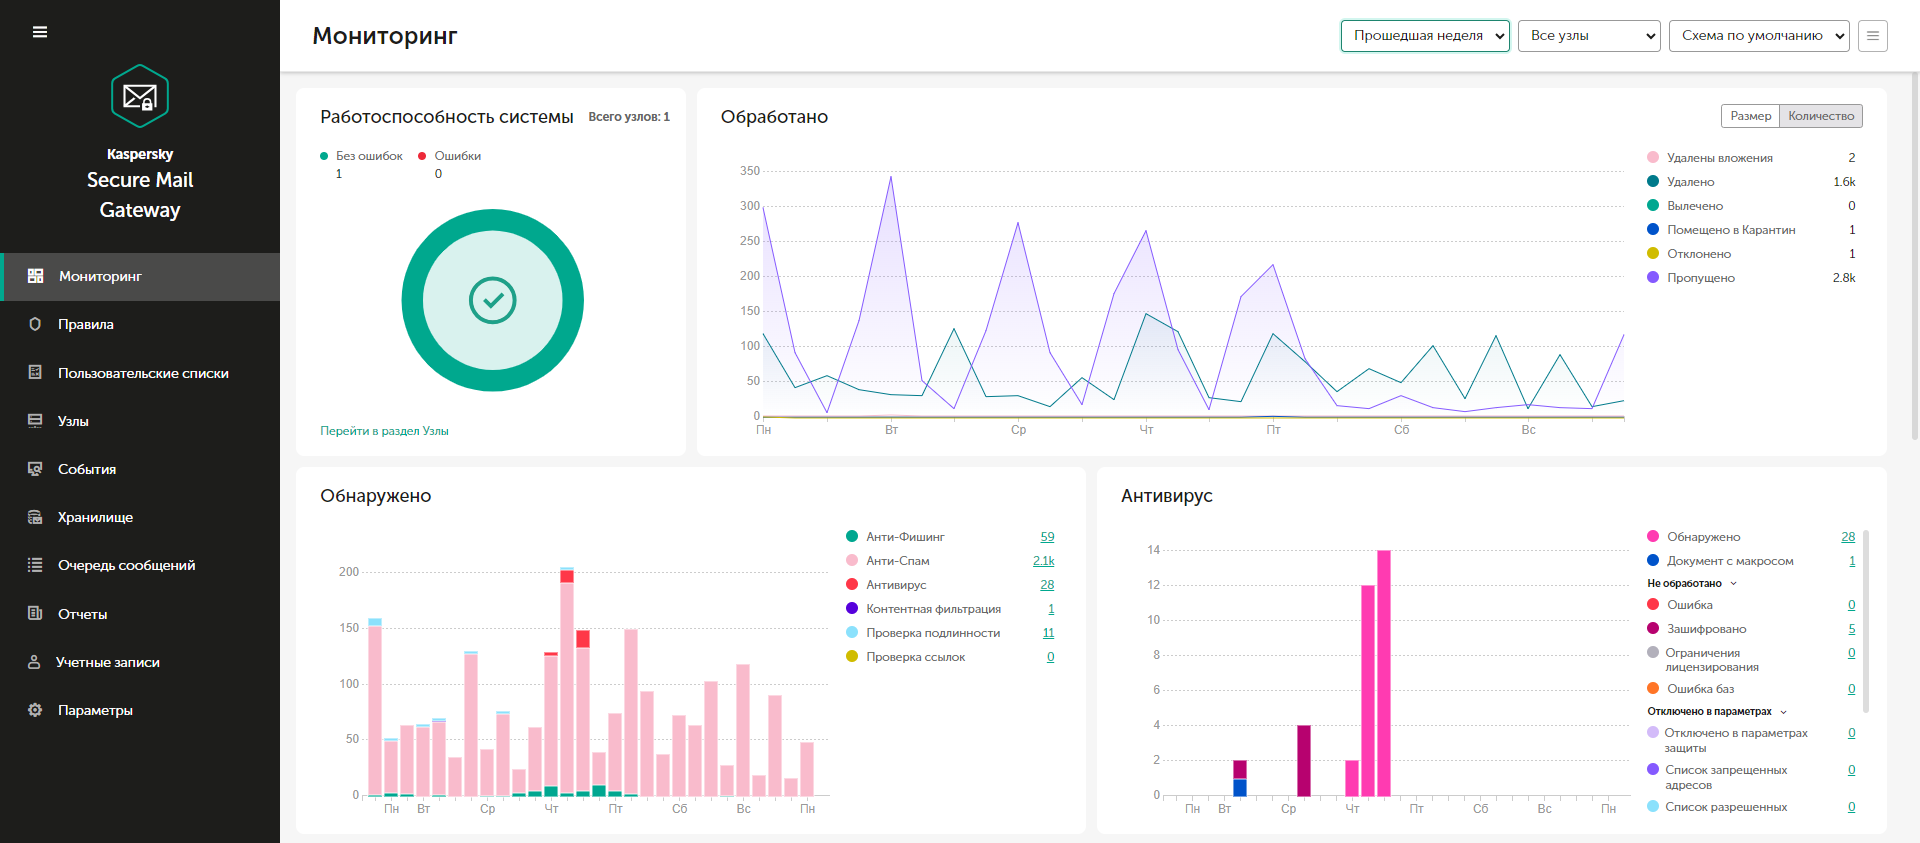
Task: Open the Прошедшая неделя period dropdown
Action: (1425, 36)
